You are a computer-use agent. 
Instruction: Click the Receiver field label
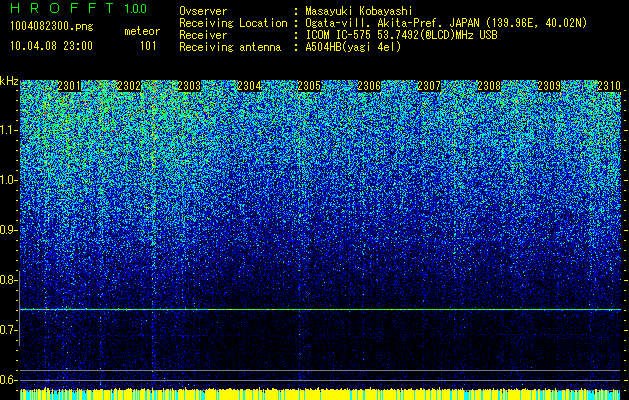(203, 35)
